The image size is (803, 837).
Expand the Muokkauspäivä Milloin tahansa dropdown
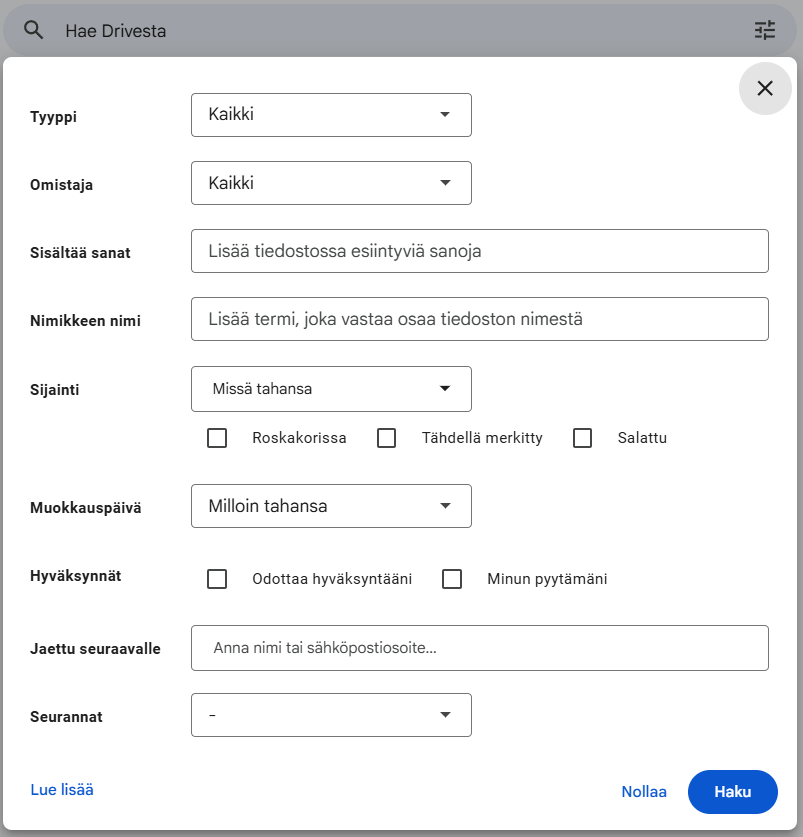[331, 506]
